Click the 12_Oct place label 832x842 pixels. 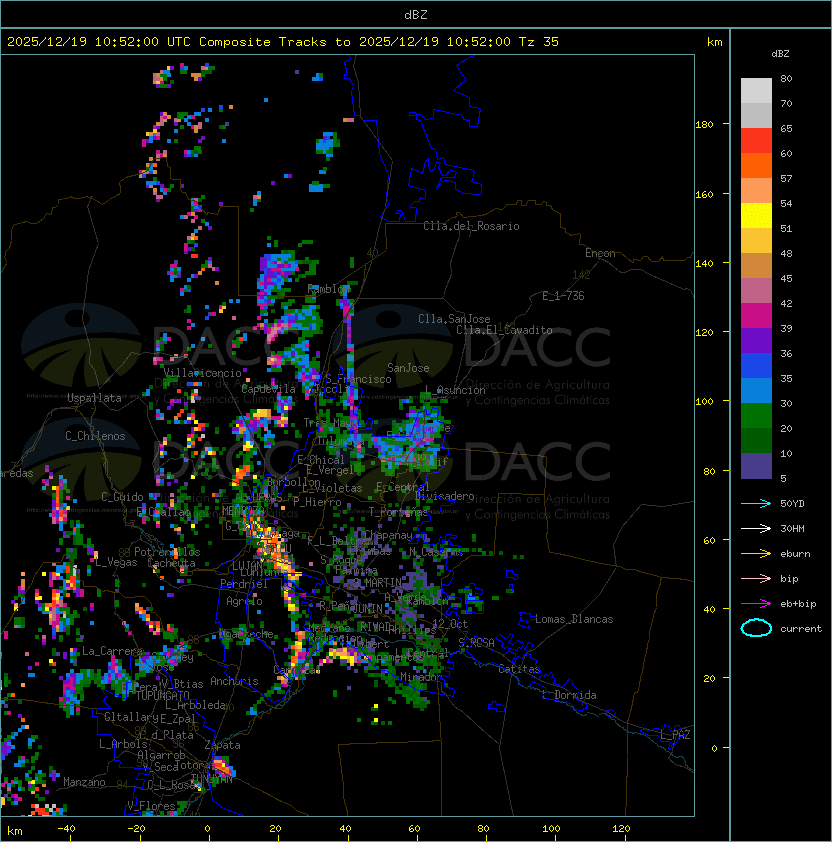coord(450,624)
